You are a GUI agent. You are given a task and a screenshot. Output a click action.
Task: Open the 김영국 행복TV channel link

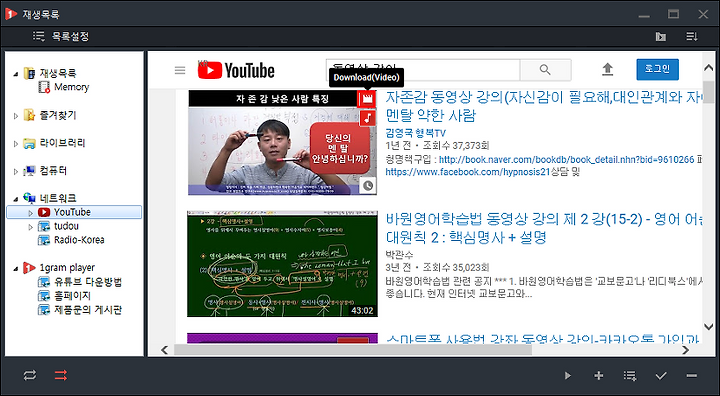click(x=416, y=133)
